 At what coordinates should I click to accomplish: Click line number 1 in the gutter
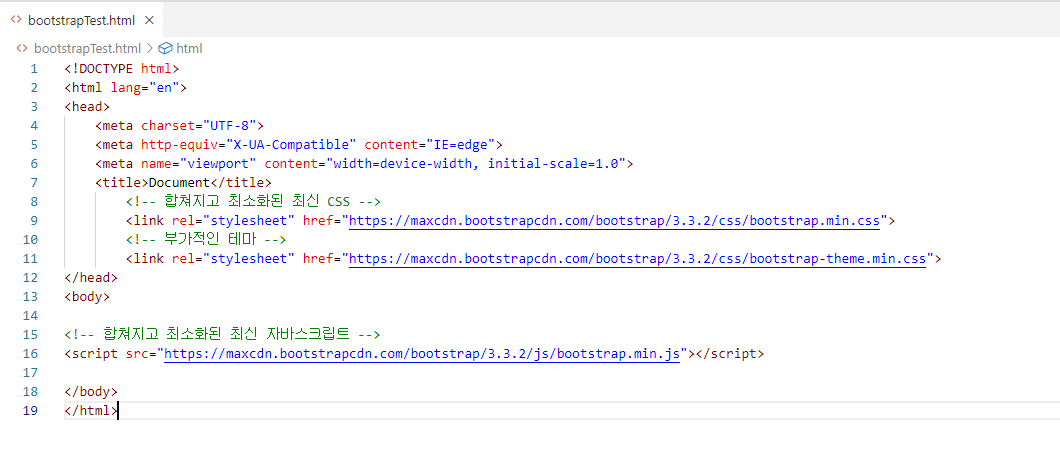(x=34, y=68)
